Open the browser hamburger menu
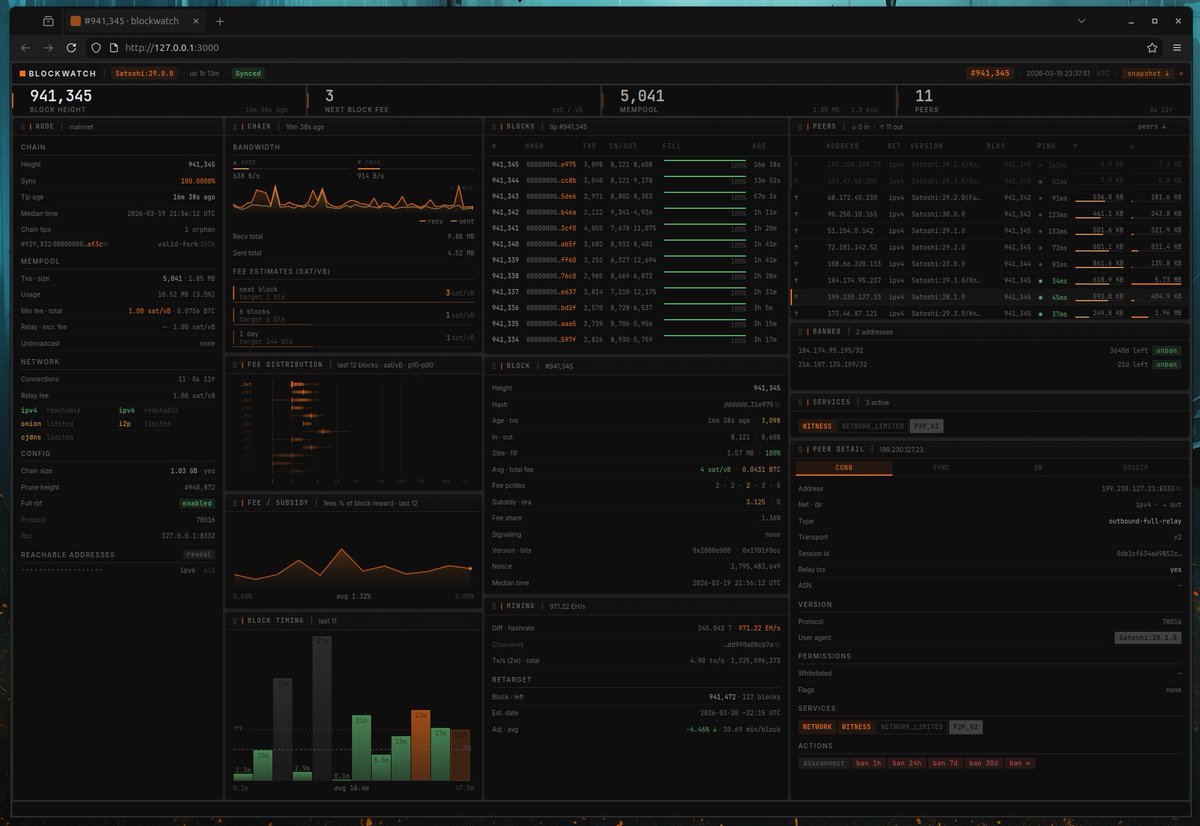 (1177, 47)
